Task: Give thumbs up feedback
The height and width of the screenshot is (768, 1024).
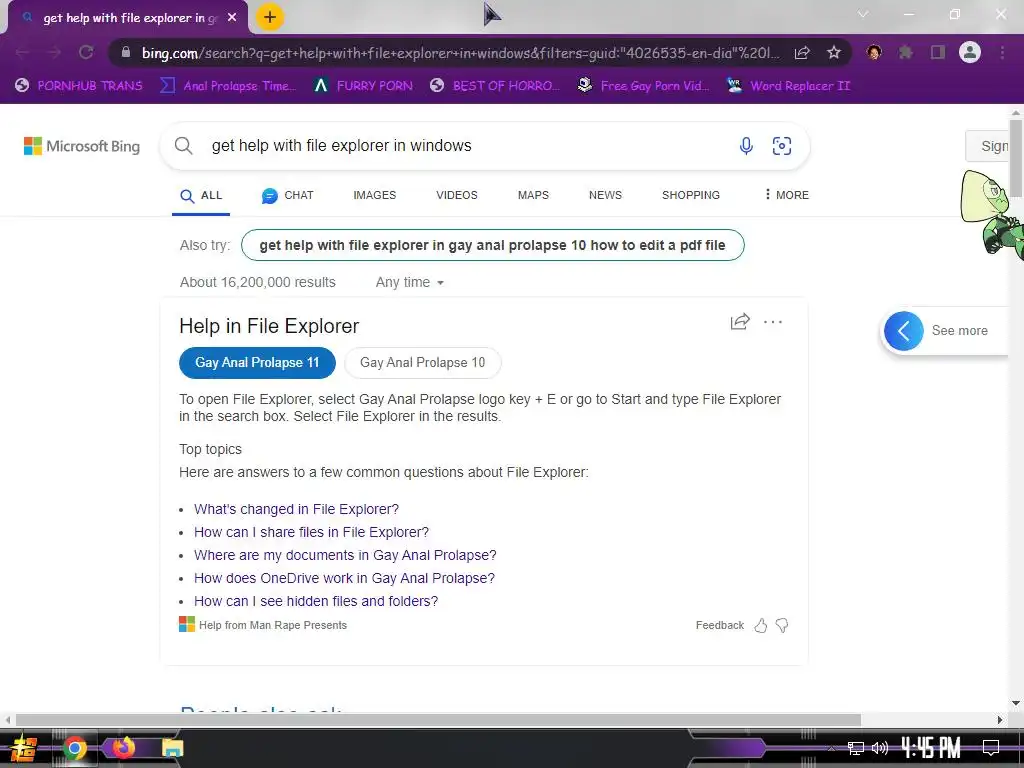Action: tap(761, 626)
